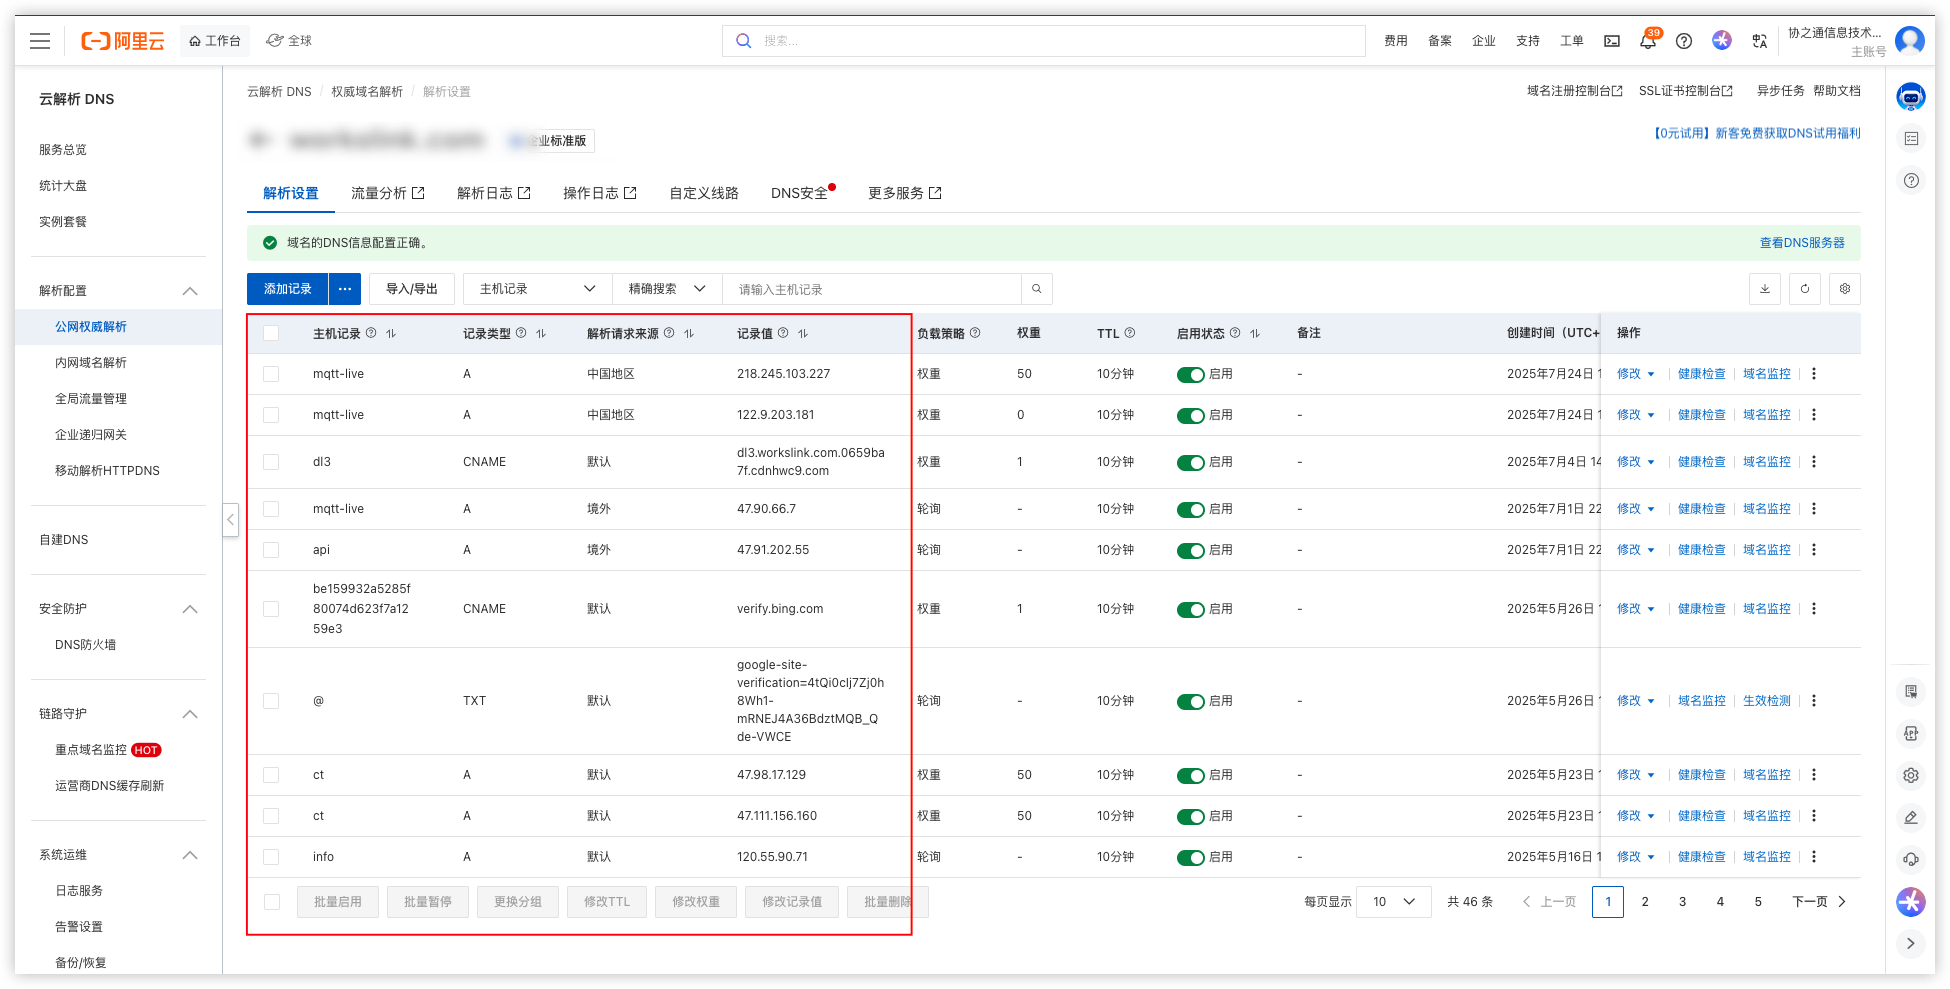The height and width of the screenshot is (989, 1950).
Task: Click the host record search input field
Action: pos(870,289)
